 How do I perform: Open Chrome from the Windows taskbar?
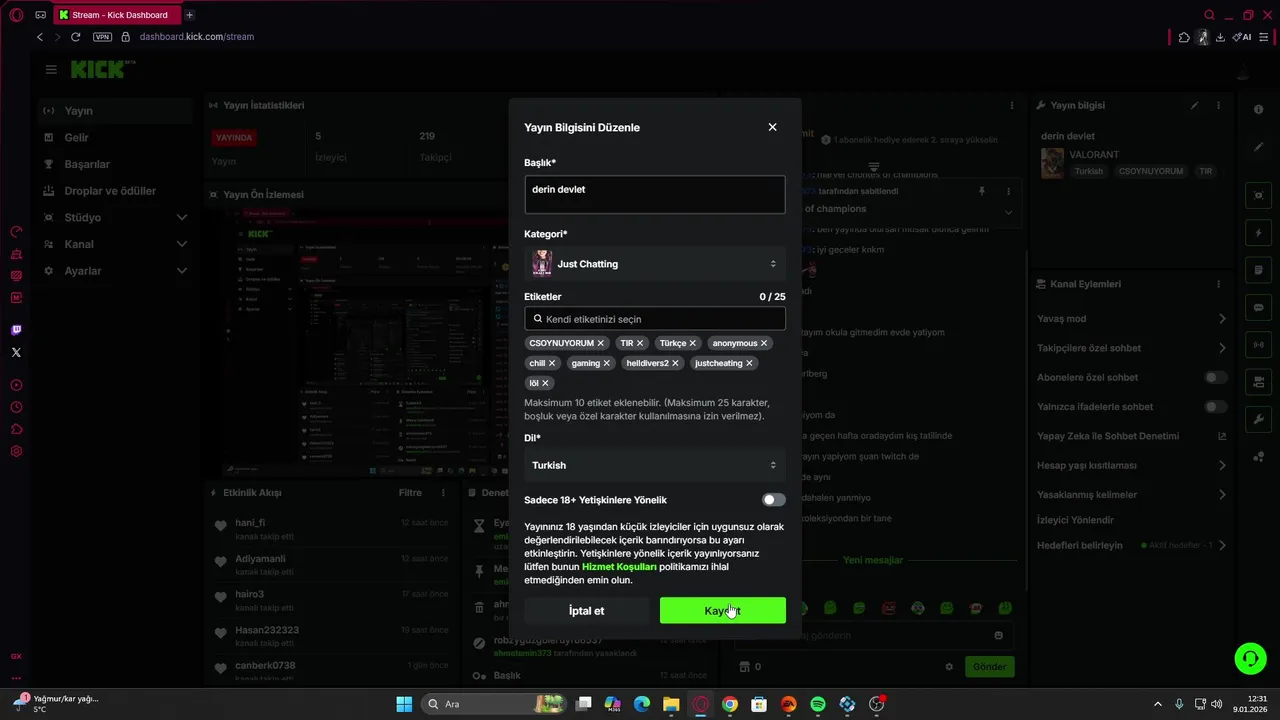tap(730, 704)
